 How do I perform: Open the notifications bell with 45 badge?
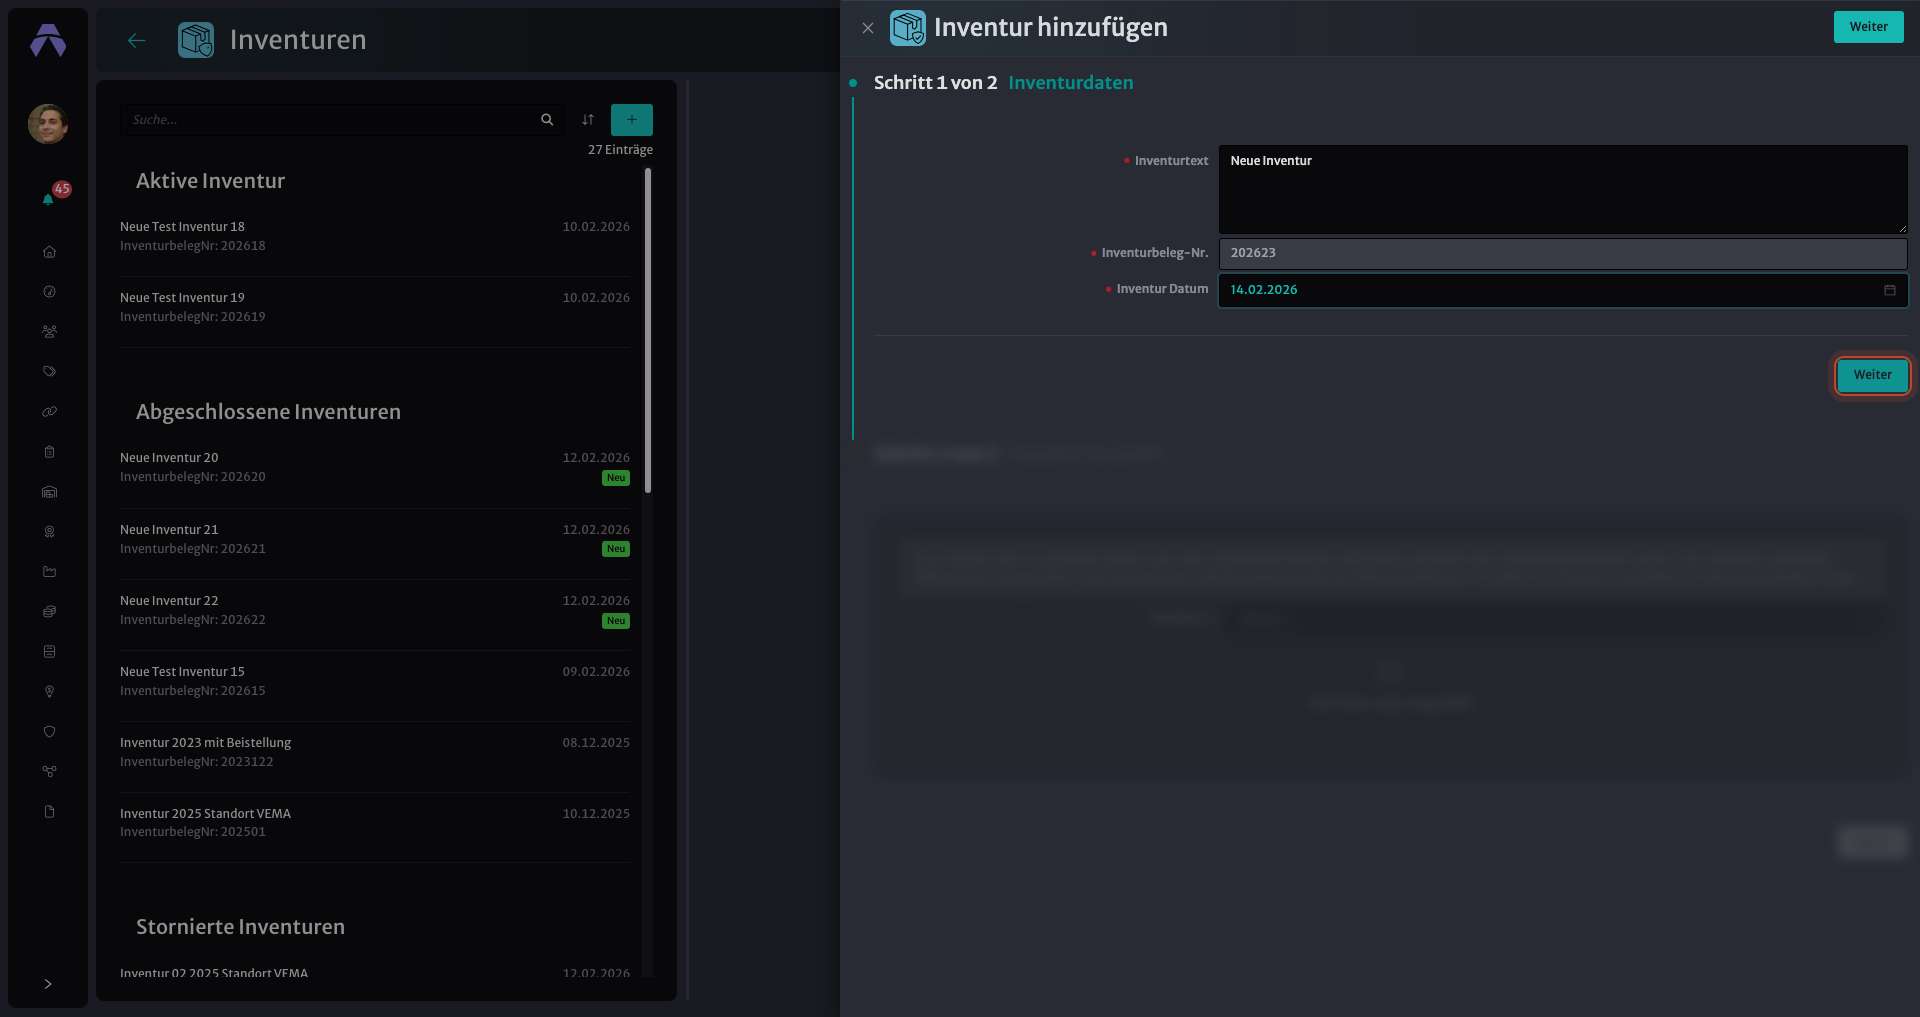(49, 198)
